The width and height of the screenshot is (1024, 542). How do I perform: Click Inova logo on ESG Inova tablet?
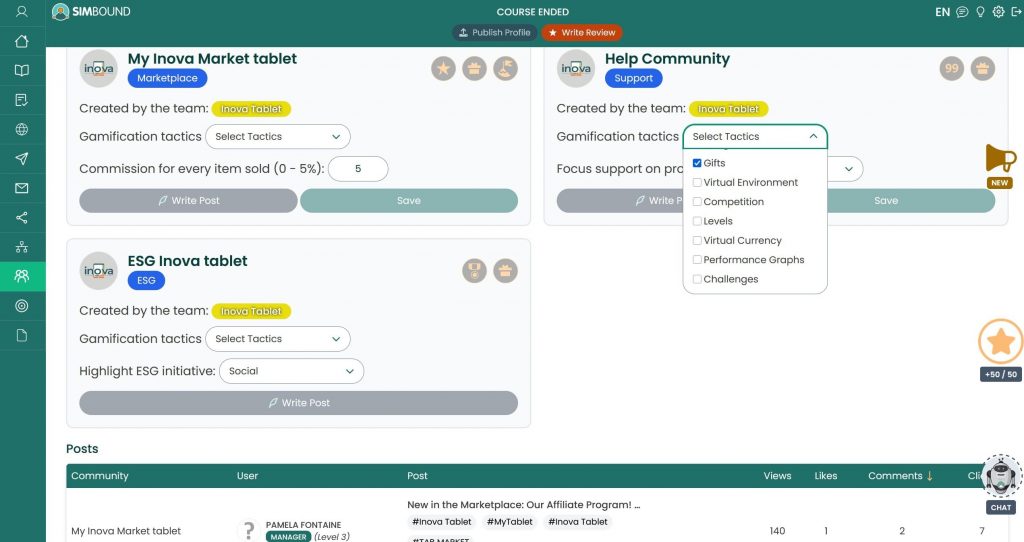click(99, 270)
